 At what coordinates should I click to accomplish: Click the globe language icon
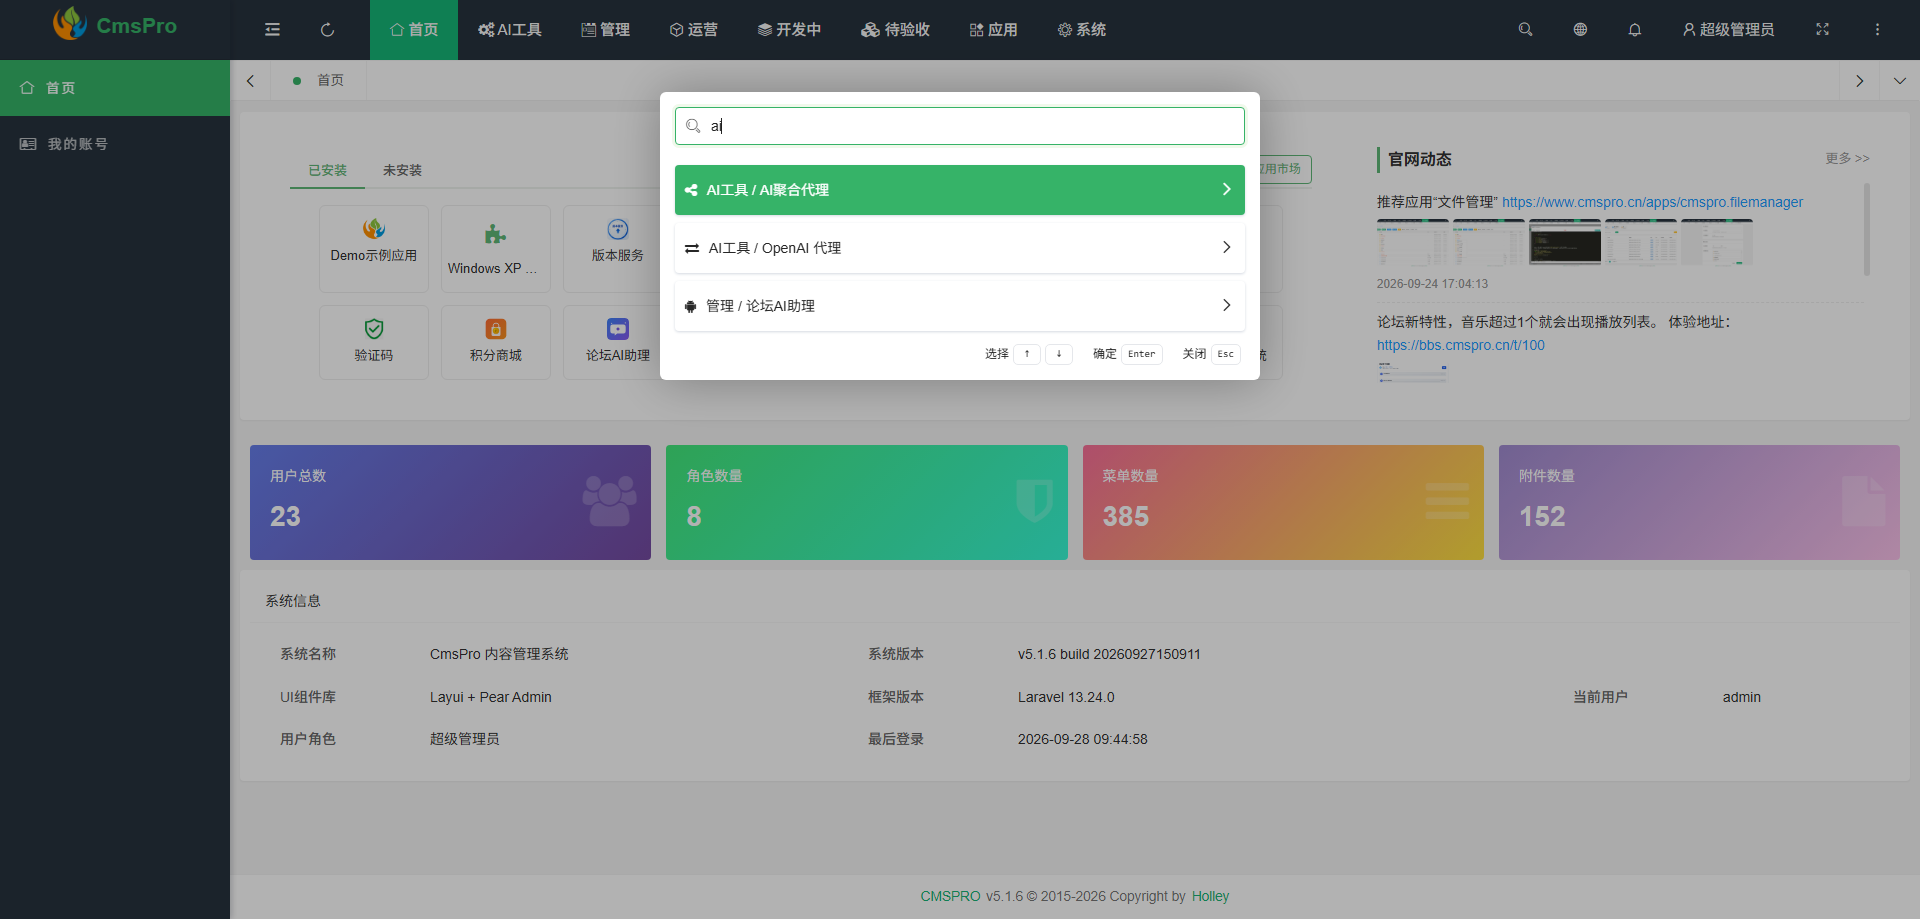(x=1580, y=30)
